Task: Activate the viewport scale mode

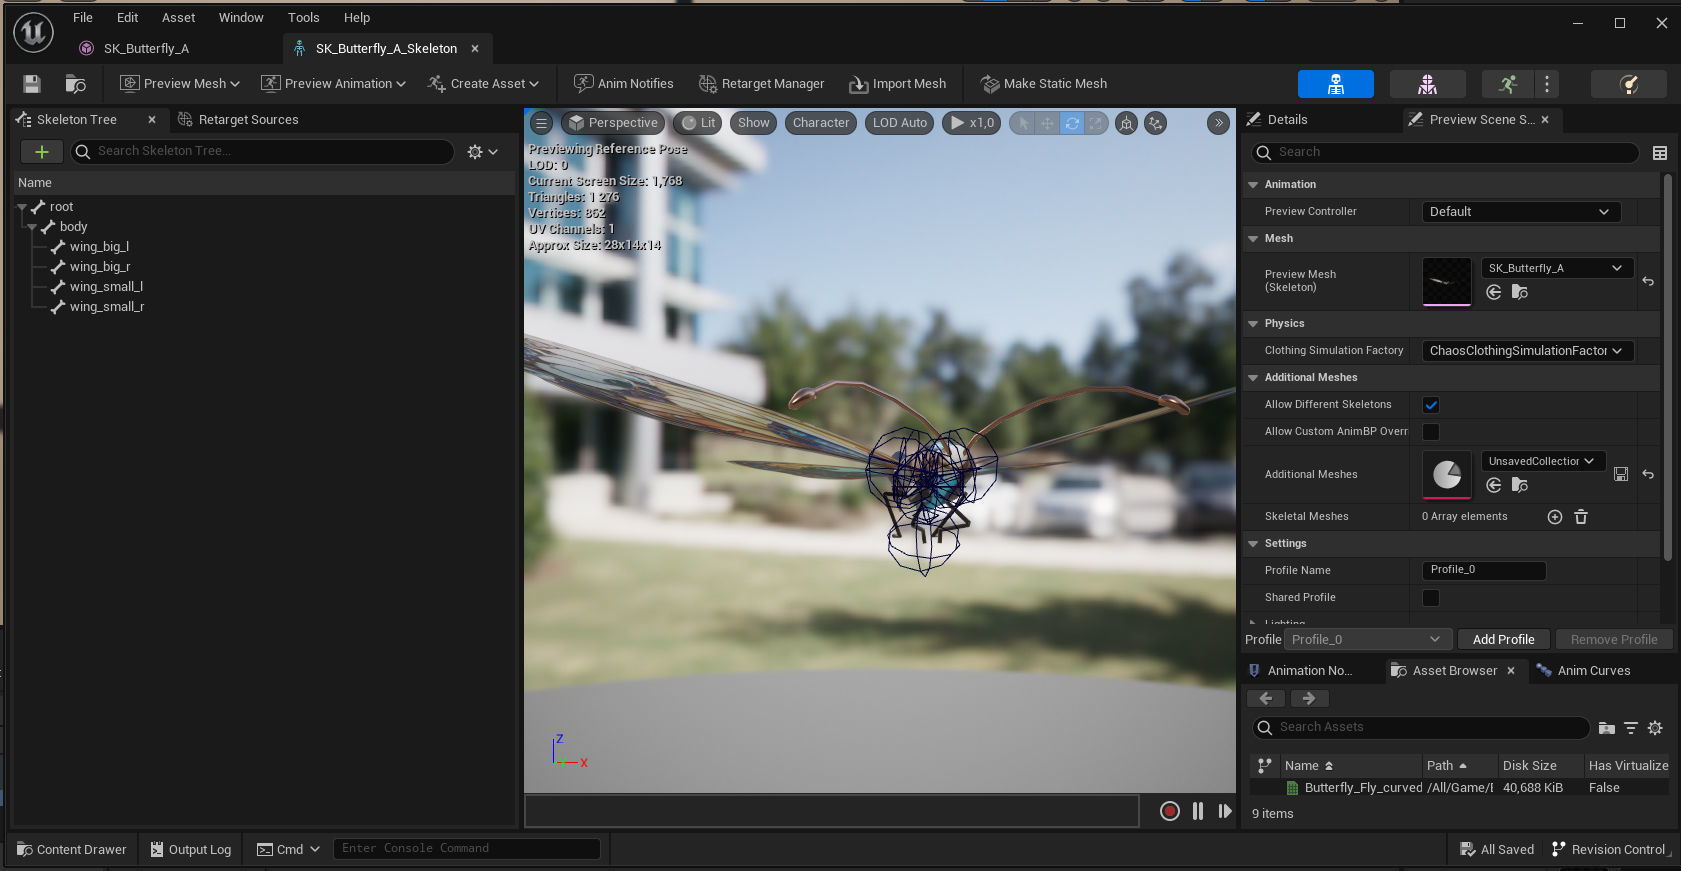Action: coord(1096,123)
